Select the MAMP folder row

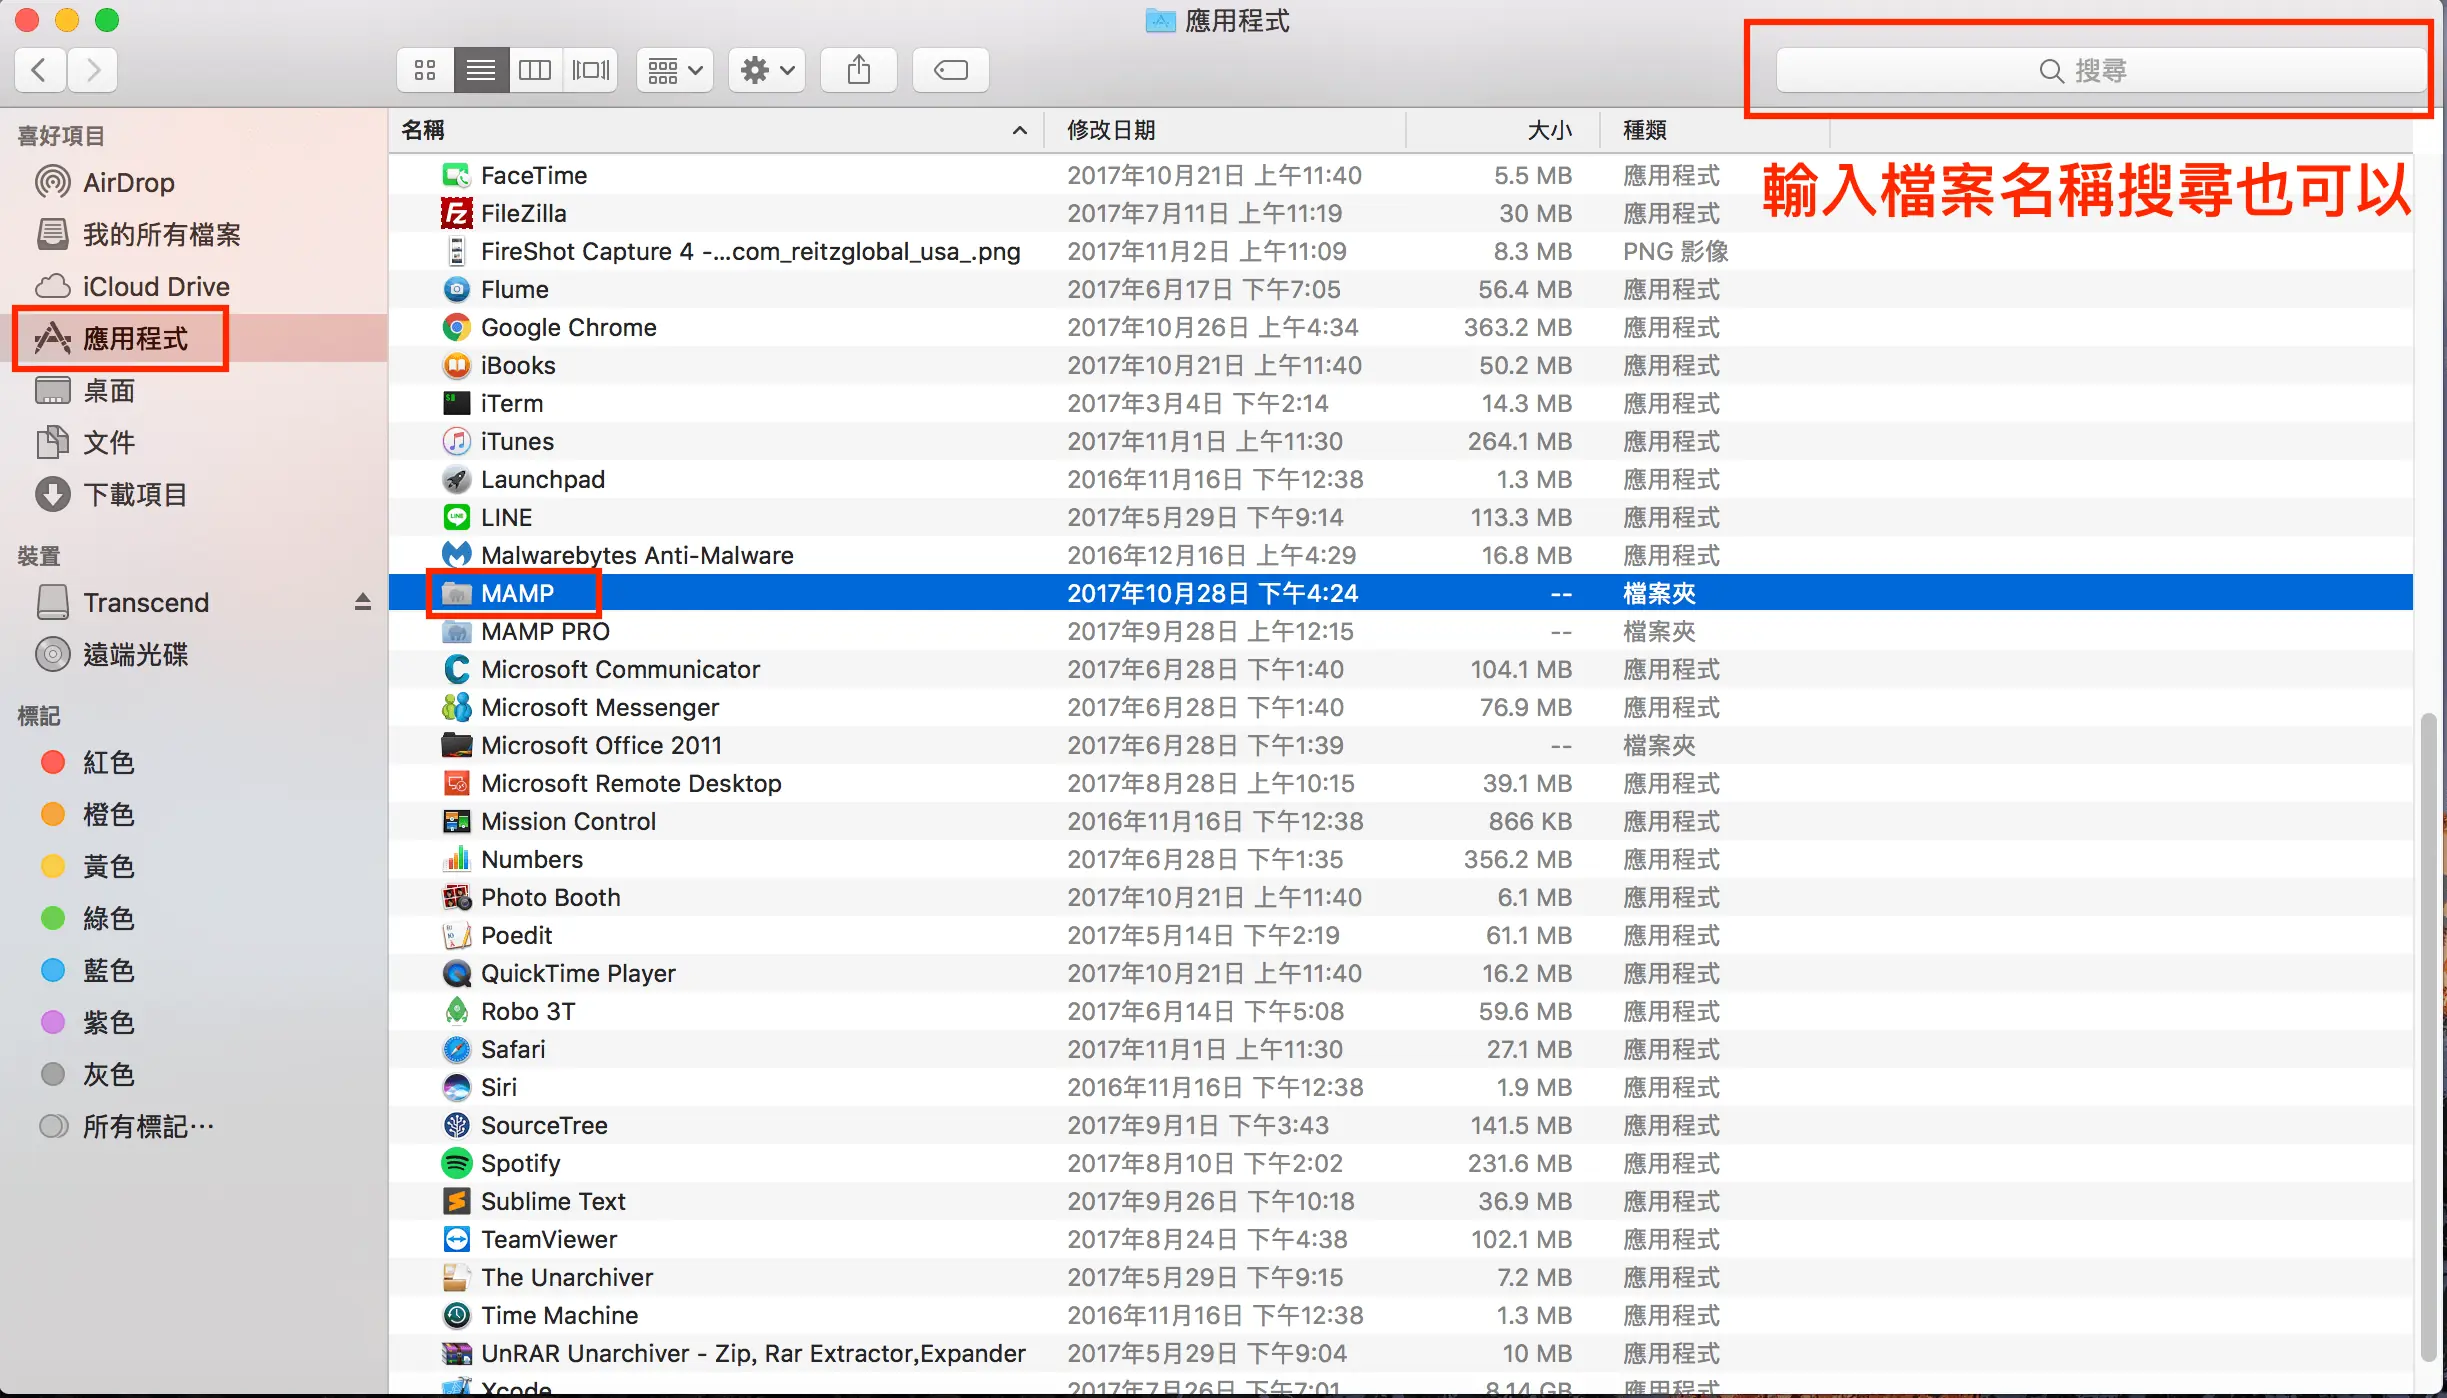(1400, 593)
